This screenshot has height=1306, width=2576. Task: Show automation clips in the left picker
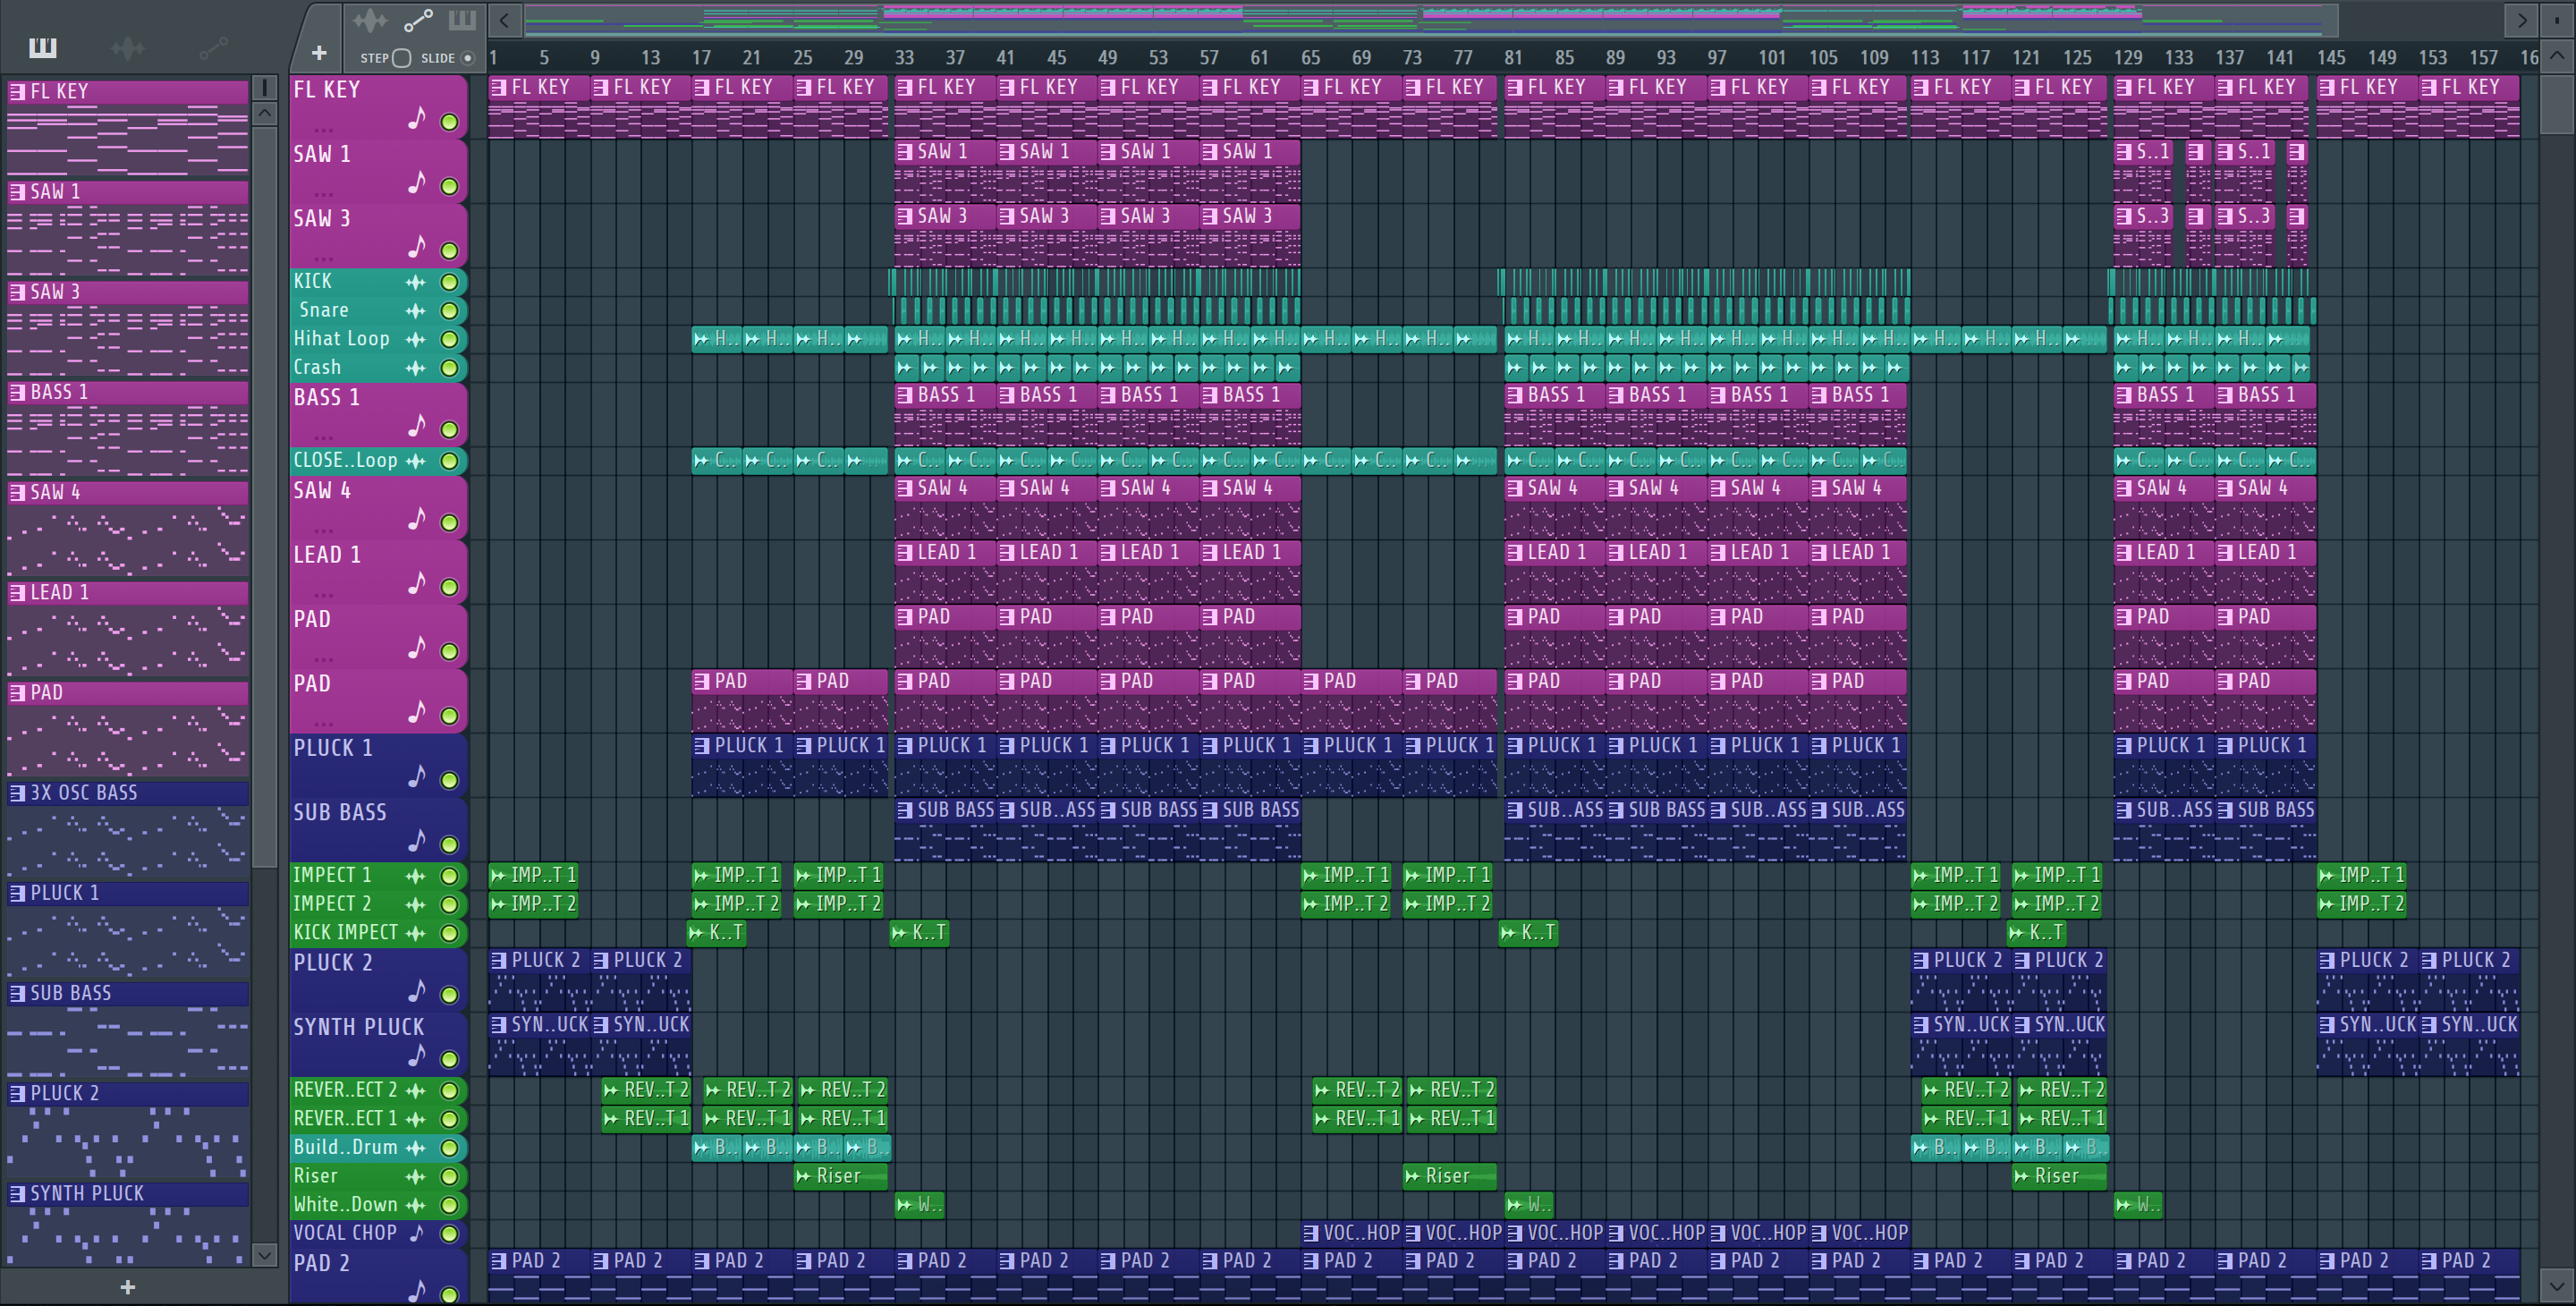click(213, 47)
